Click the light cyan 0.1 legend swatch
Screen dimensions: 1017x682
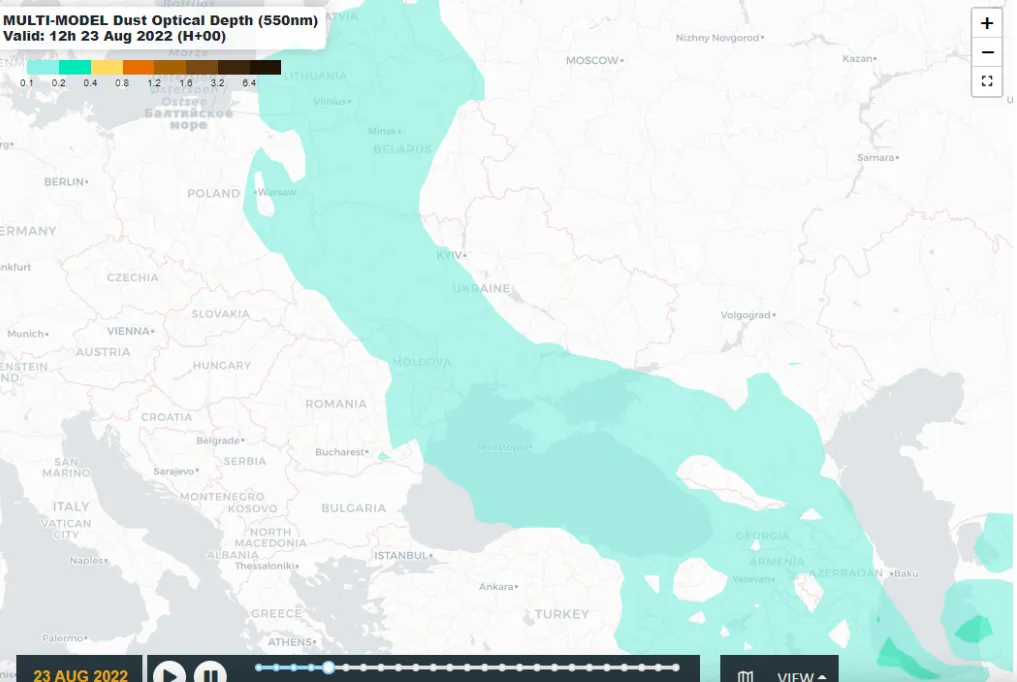tap(43, 67)
